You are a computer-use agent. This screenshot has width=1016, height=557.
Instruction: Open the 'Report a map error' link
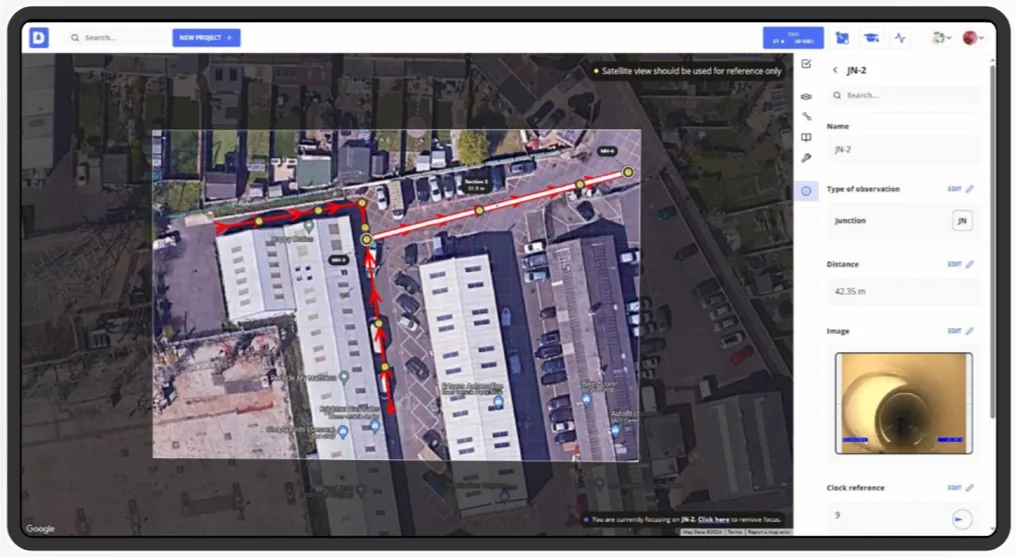point(769,532)
